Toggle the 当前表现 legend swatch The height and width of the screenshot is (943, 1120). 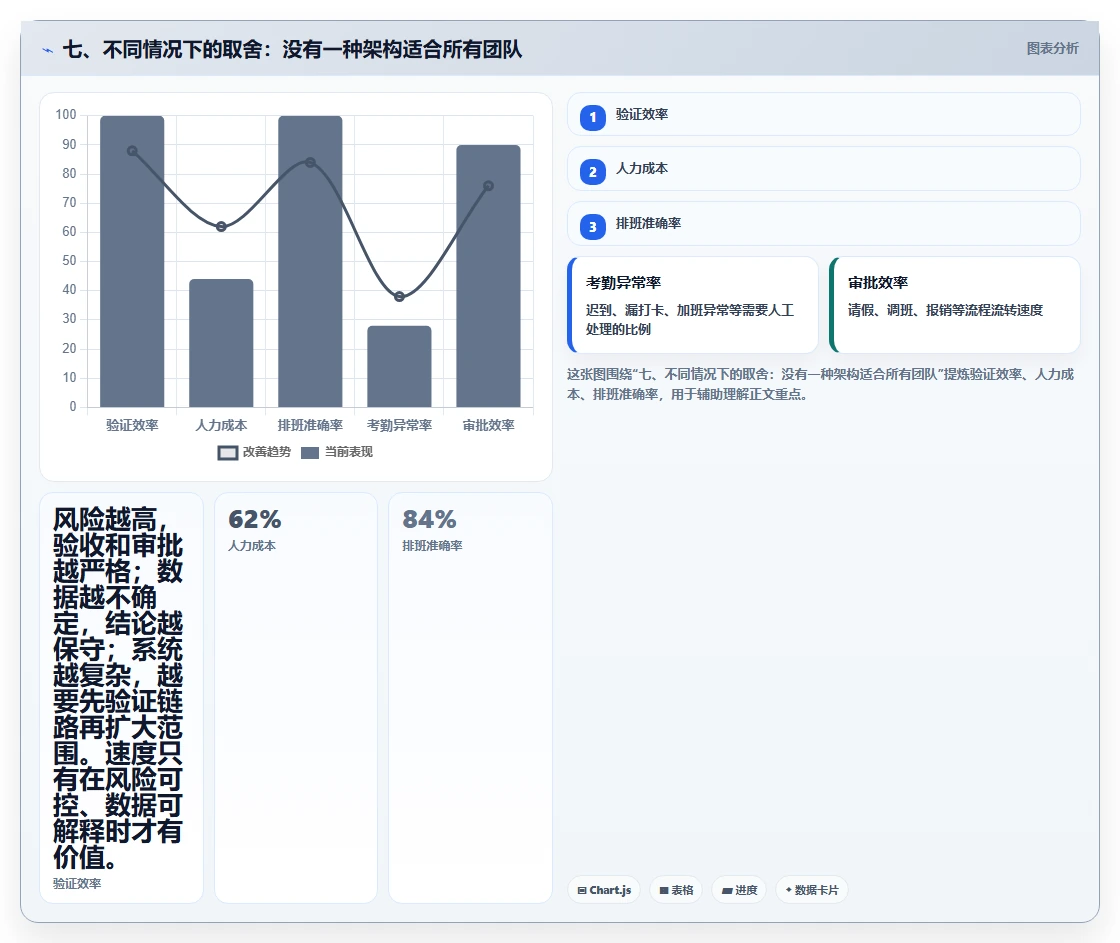click(x=310, y=453)
